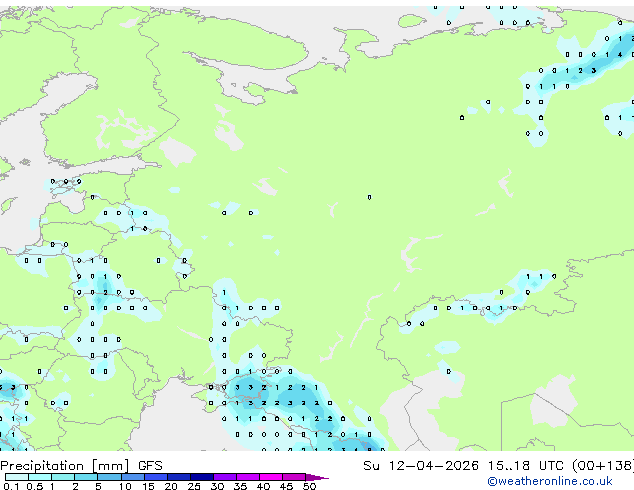Click the legend arrow tip beyond 50
Viewport: 634px width, 490px height.
tap(317, 477)
